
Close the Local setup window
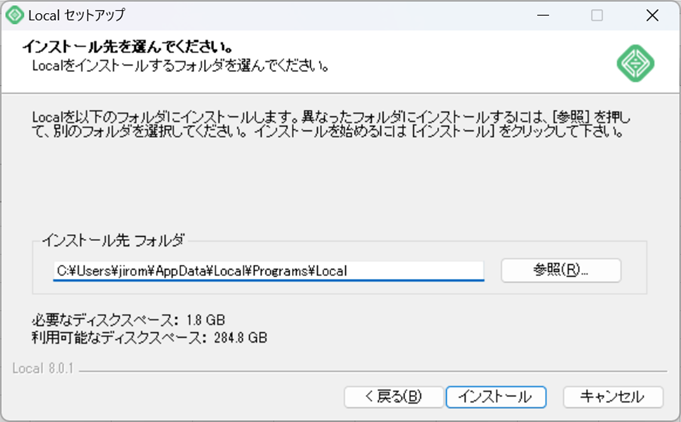coord(651,16)
